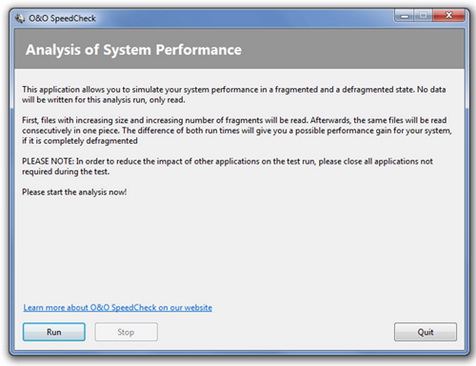476x366 pixels.
Task: Click the 'Please start the analysis now!' line
Action: coord(74,192)
